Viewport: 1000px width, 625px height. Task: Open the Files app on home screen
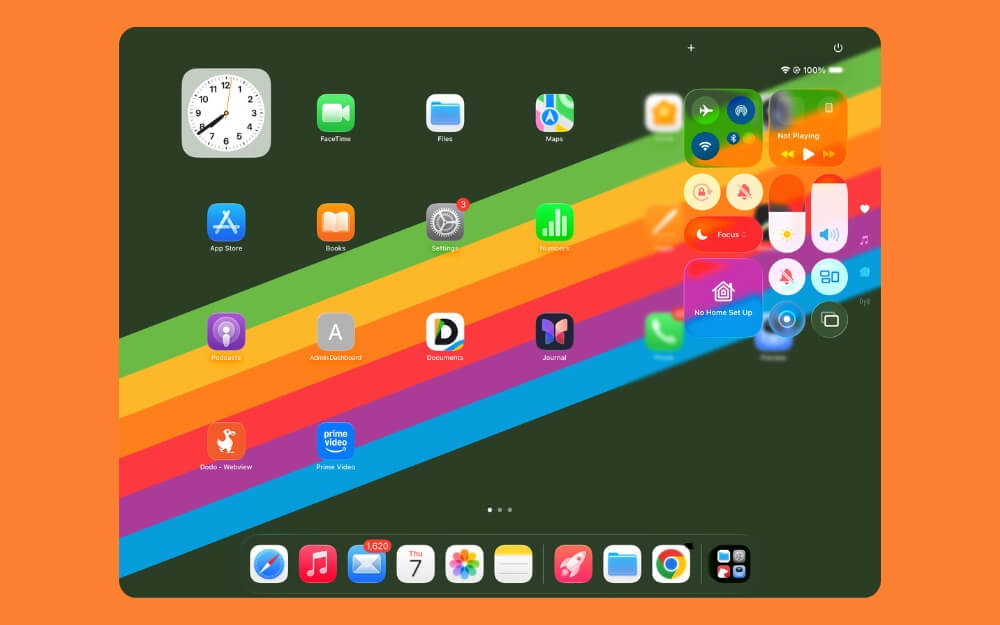click(445, 113)
